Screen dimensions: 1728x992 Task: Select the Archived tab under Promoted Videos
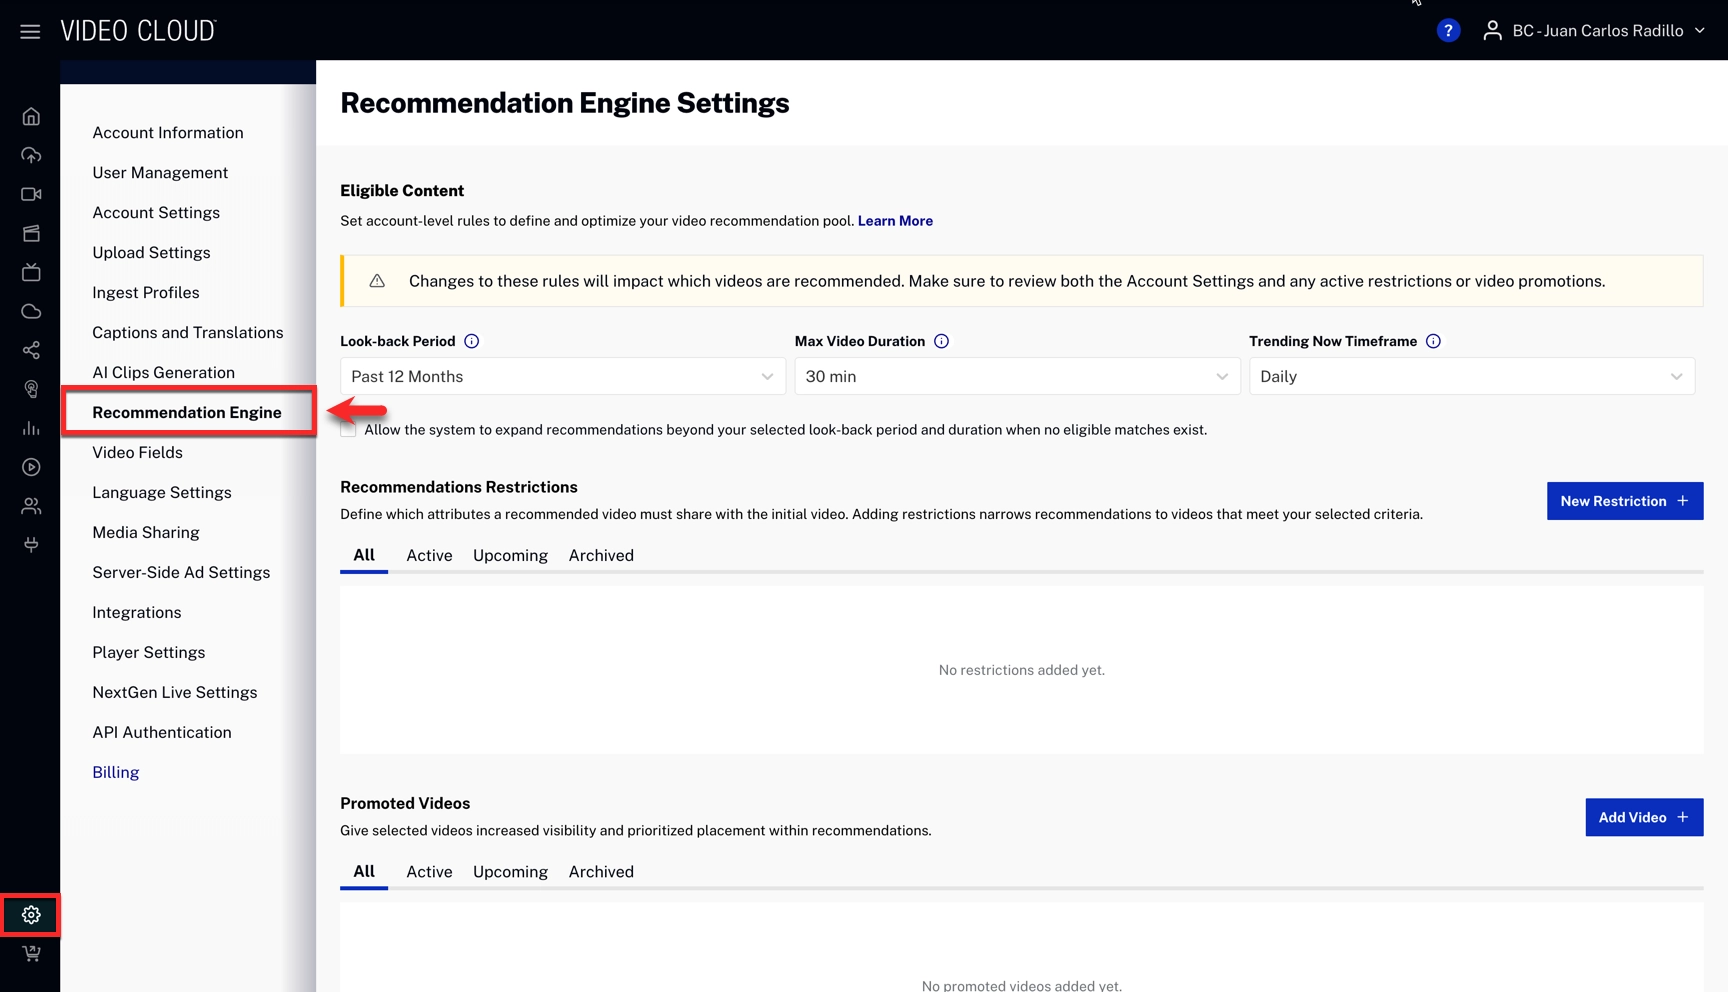tap(601, 871)
